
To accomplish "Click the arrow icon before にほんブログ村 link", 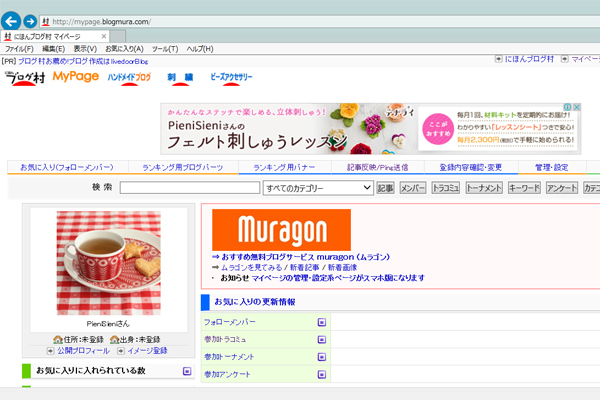I will coord(499,59).
